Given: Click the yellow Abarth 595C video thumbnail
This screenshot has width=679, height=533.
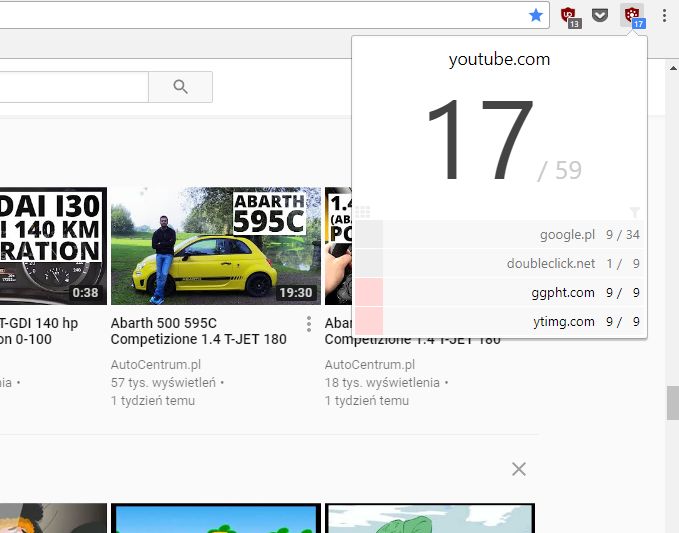Looking at the screenshot, I should pos(216,246).
